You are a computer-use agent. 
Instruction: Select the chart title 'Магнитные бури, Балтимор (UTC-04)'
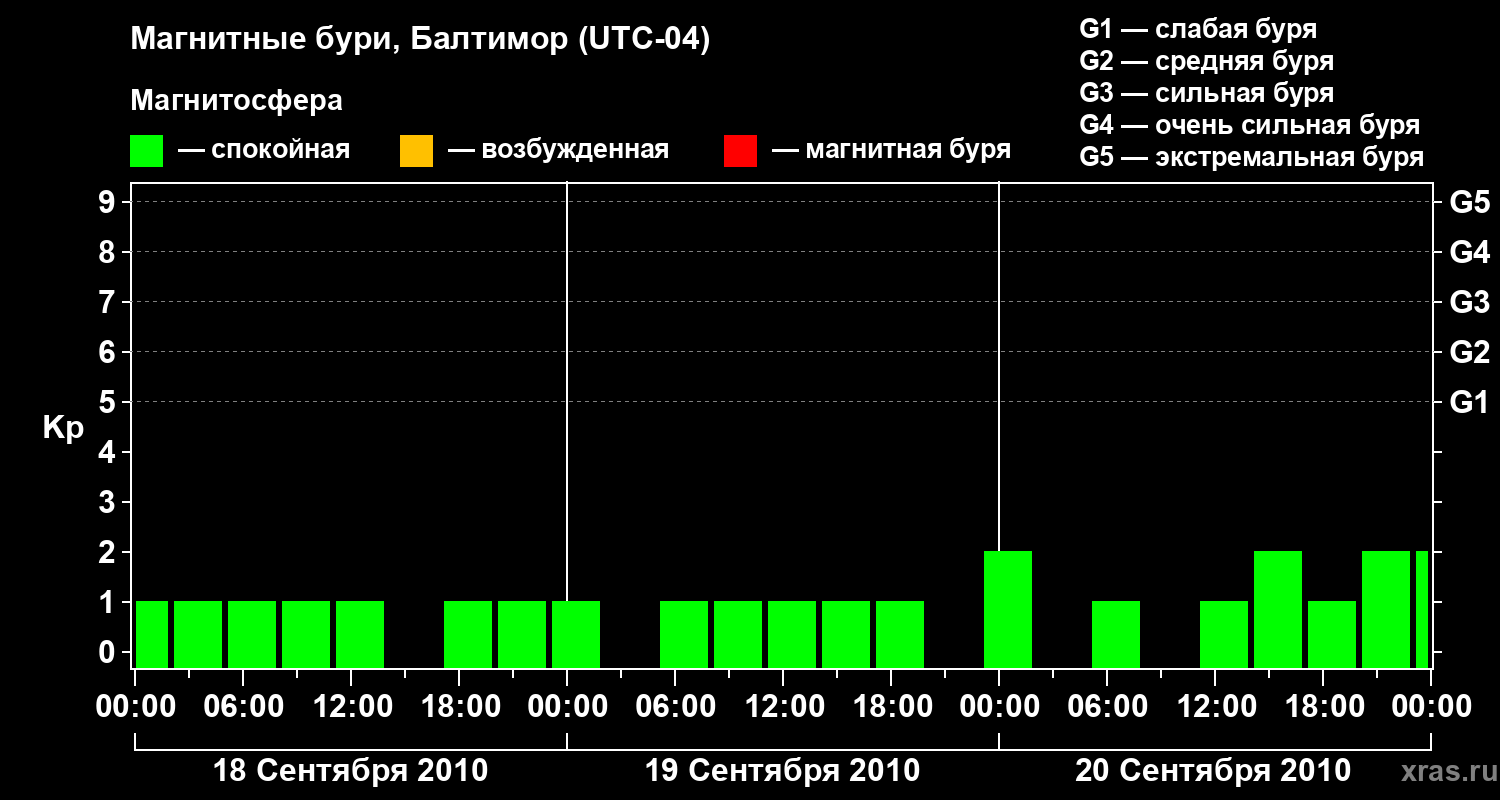(420, 41)
